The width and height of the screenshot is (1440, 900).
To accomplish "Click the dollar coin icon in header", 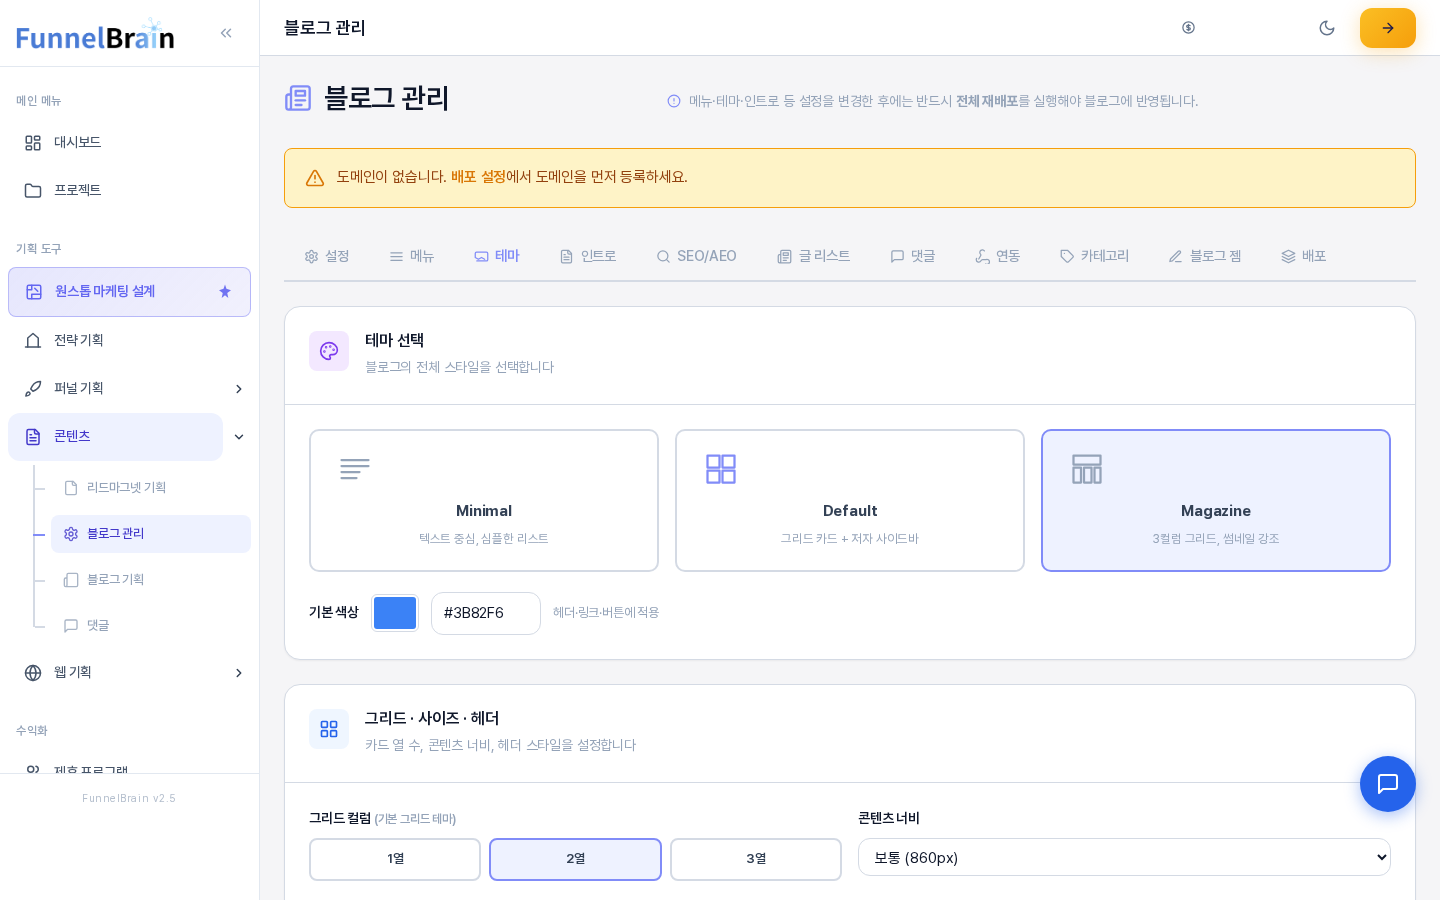I will 1188,28.
